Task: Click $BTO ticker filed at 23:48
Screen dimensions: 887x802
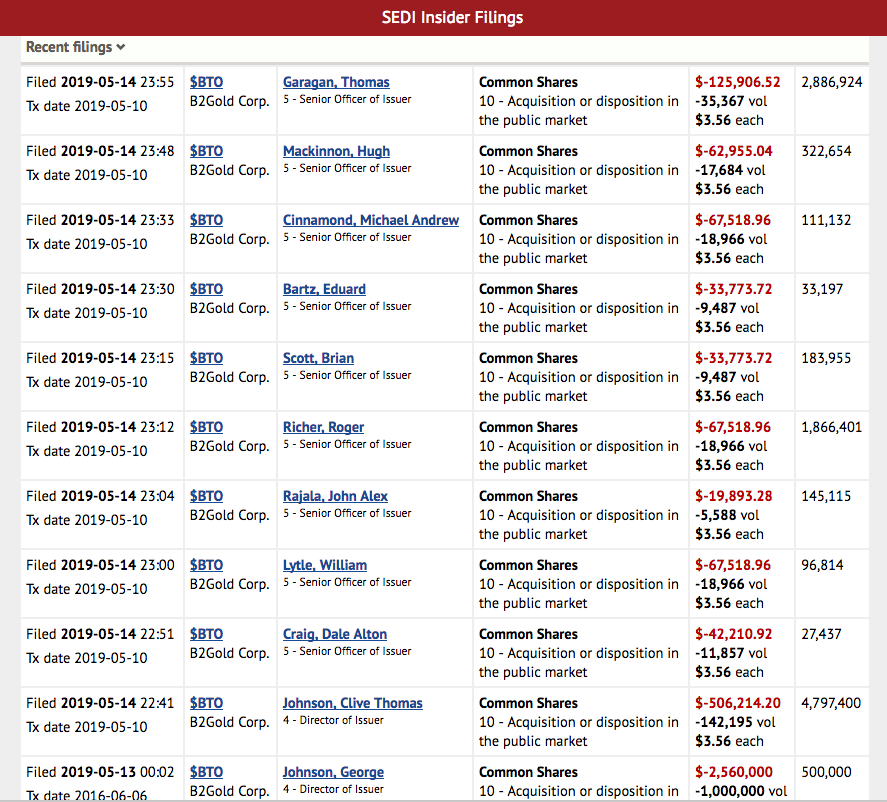Action: point(206,151)
